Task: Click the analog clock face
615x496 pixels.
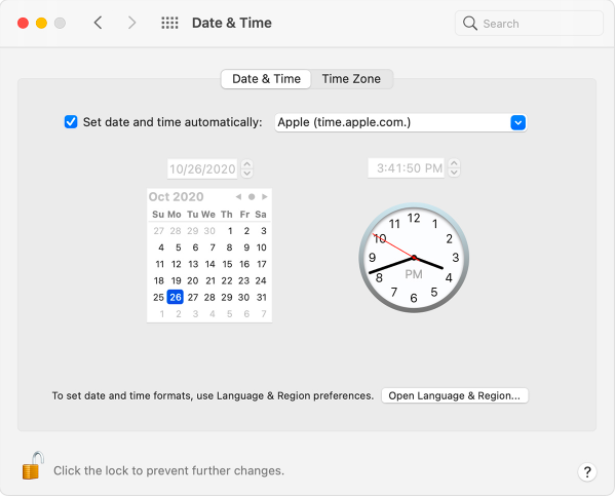Action: (x=414, y=258)
